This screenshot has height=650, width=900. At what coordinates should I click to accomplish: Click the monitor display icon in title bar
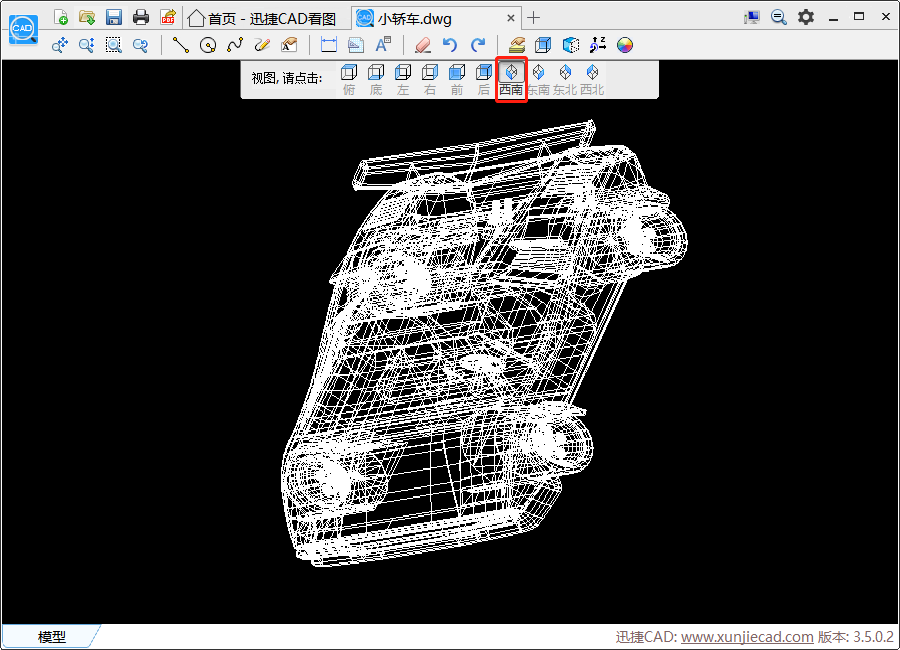[x=751, y=17]
